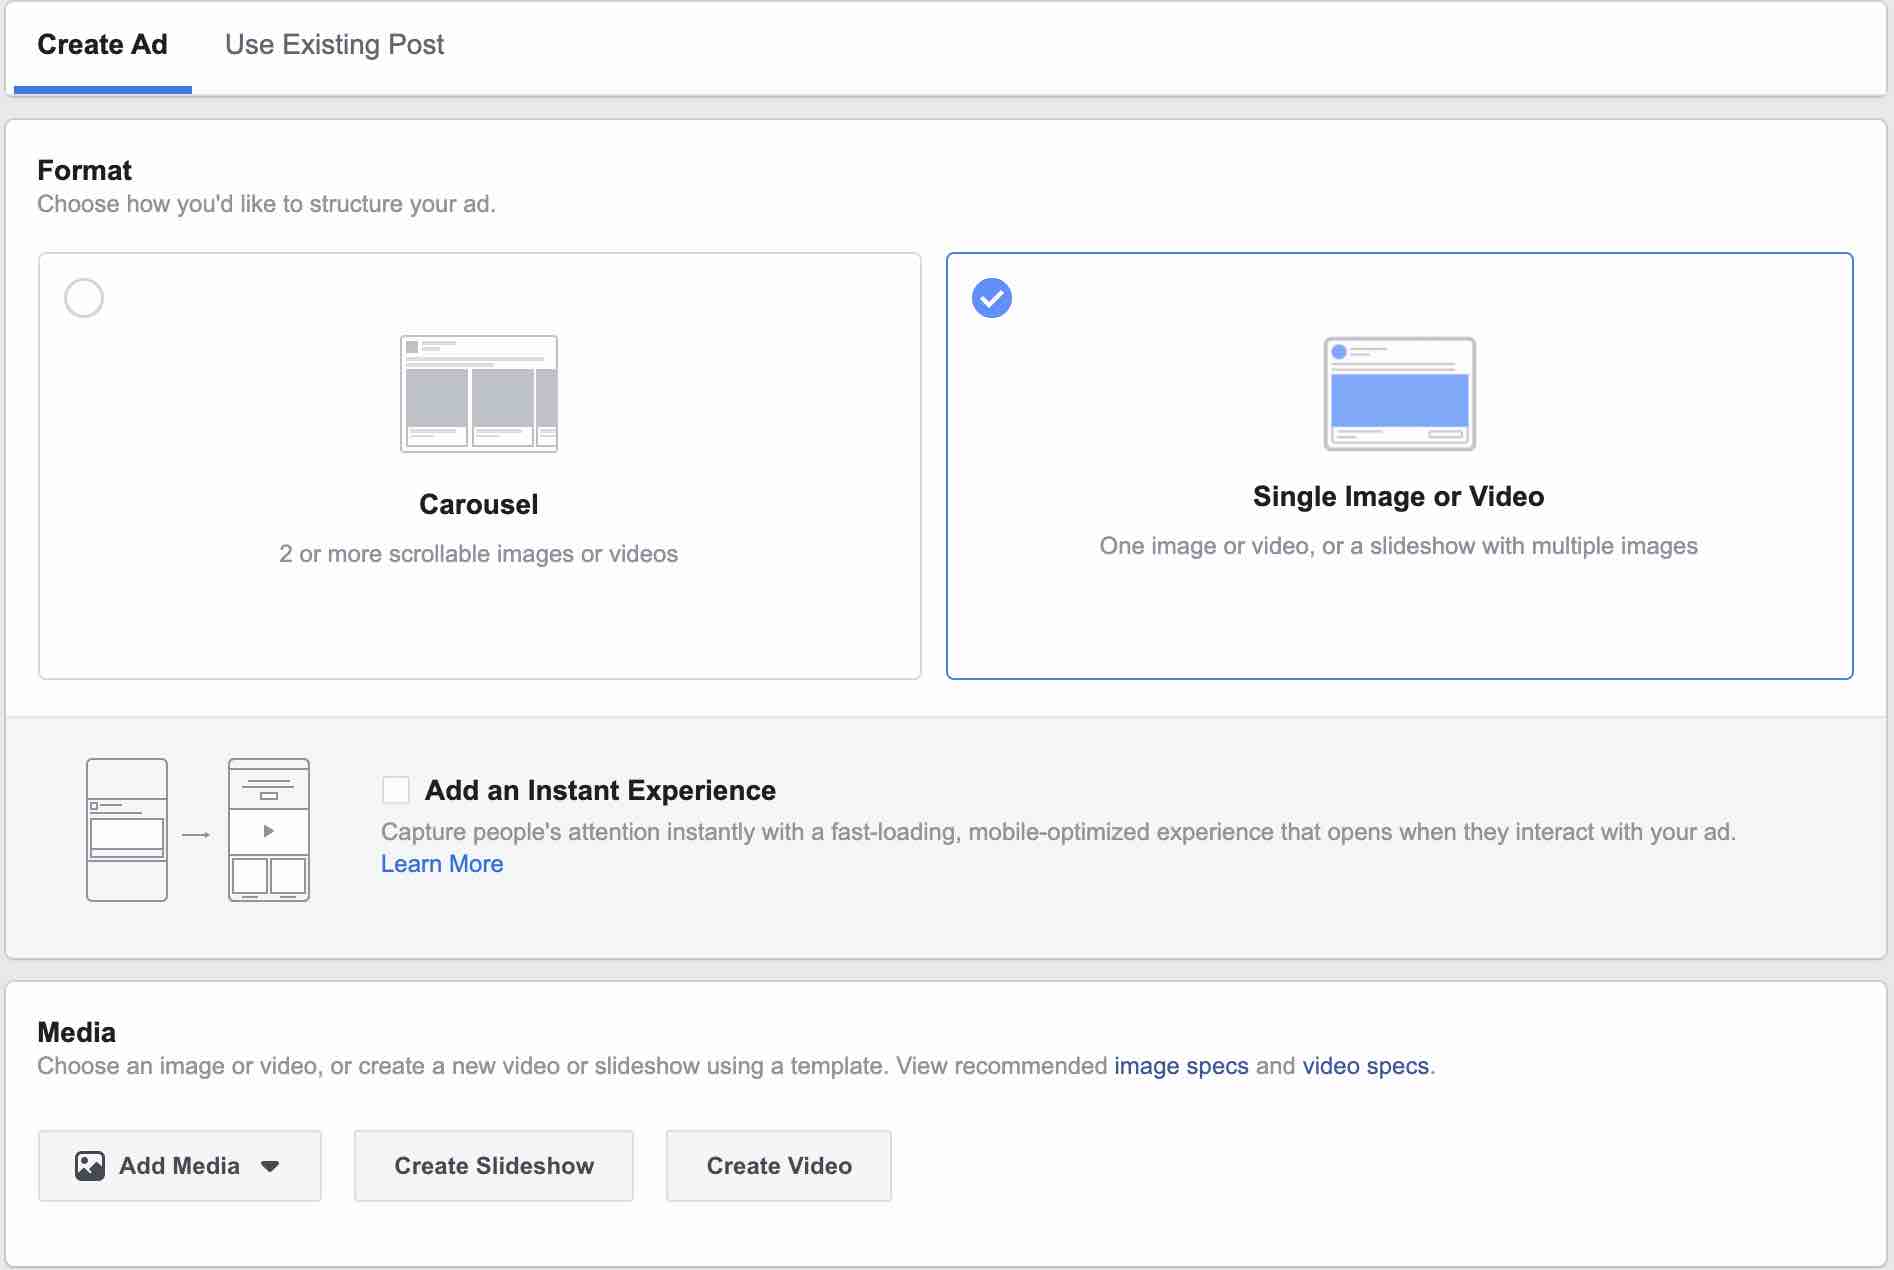Click the expanded Instant Experience phone icon
This screenshot has height=1270, width=1894.
tap(268, 830)
